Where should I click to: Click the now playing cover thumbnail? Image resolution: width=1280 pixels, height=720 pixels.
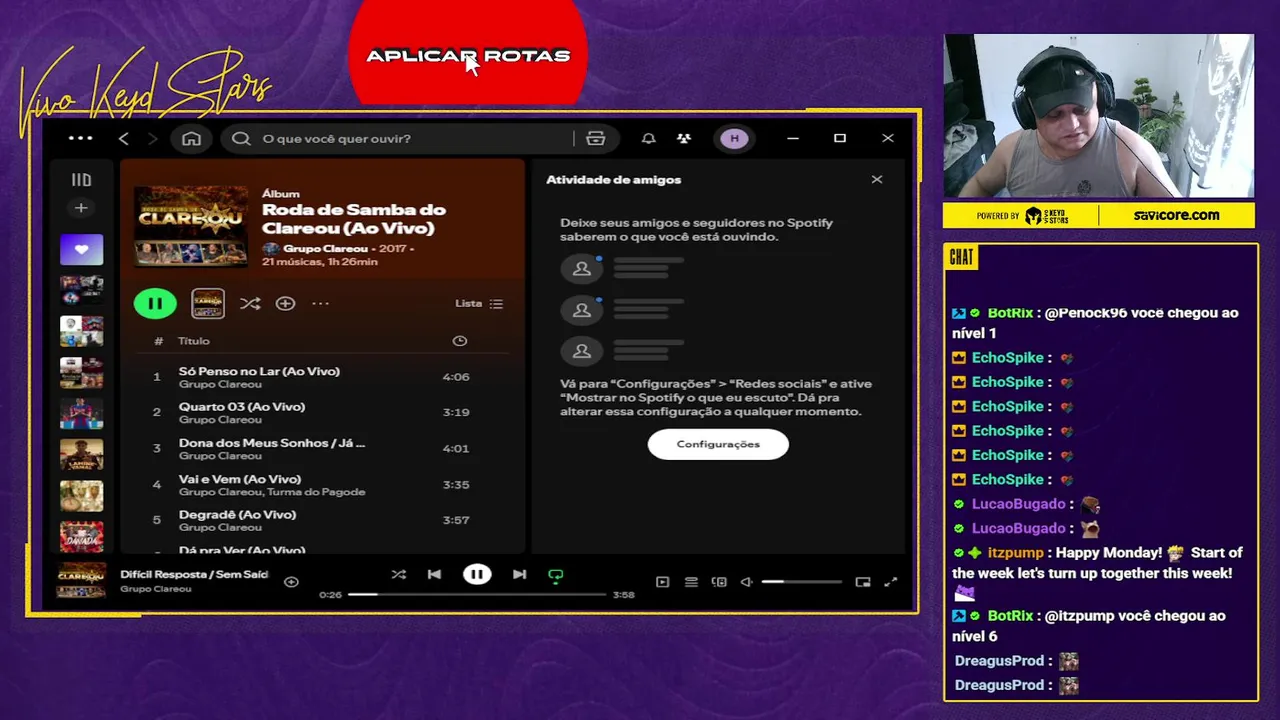point(81,580)
